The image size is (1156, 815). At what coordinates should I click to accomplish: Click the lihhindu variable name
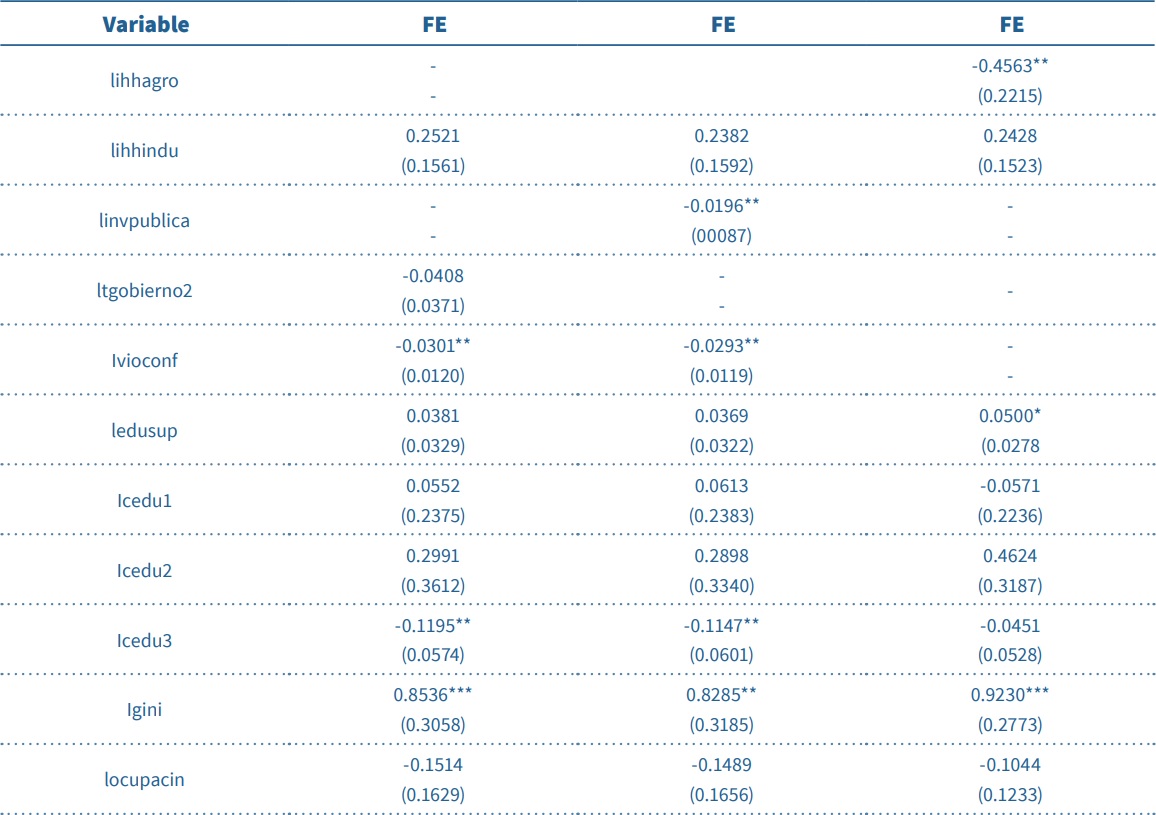(x=145, y=151)
